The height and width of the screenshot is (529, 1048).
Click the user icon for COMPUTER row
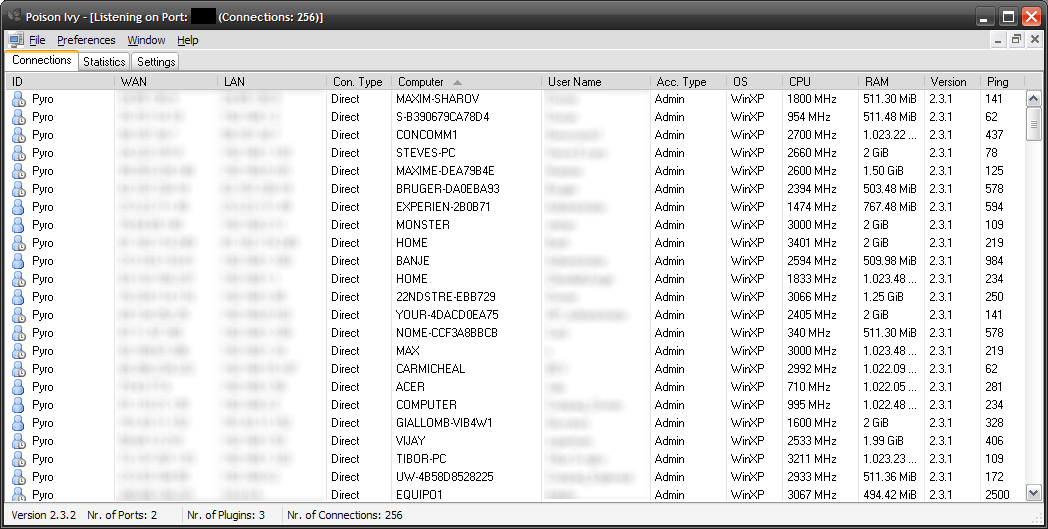[x=19, y=405]
